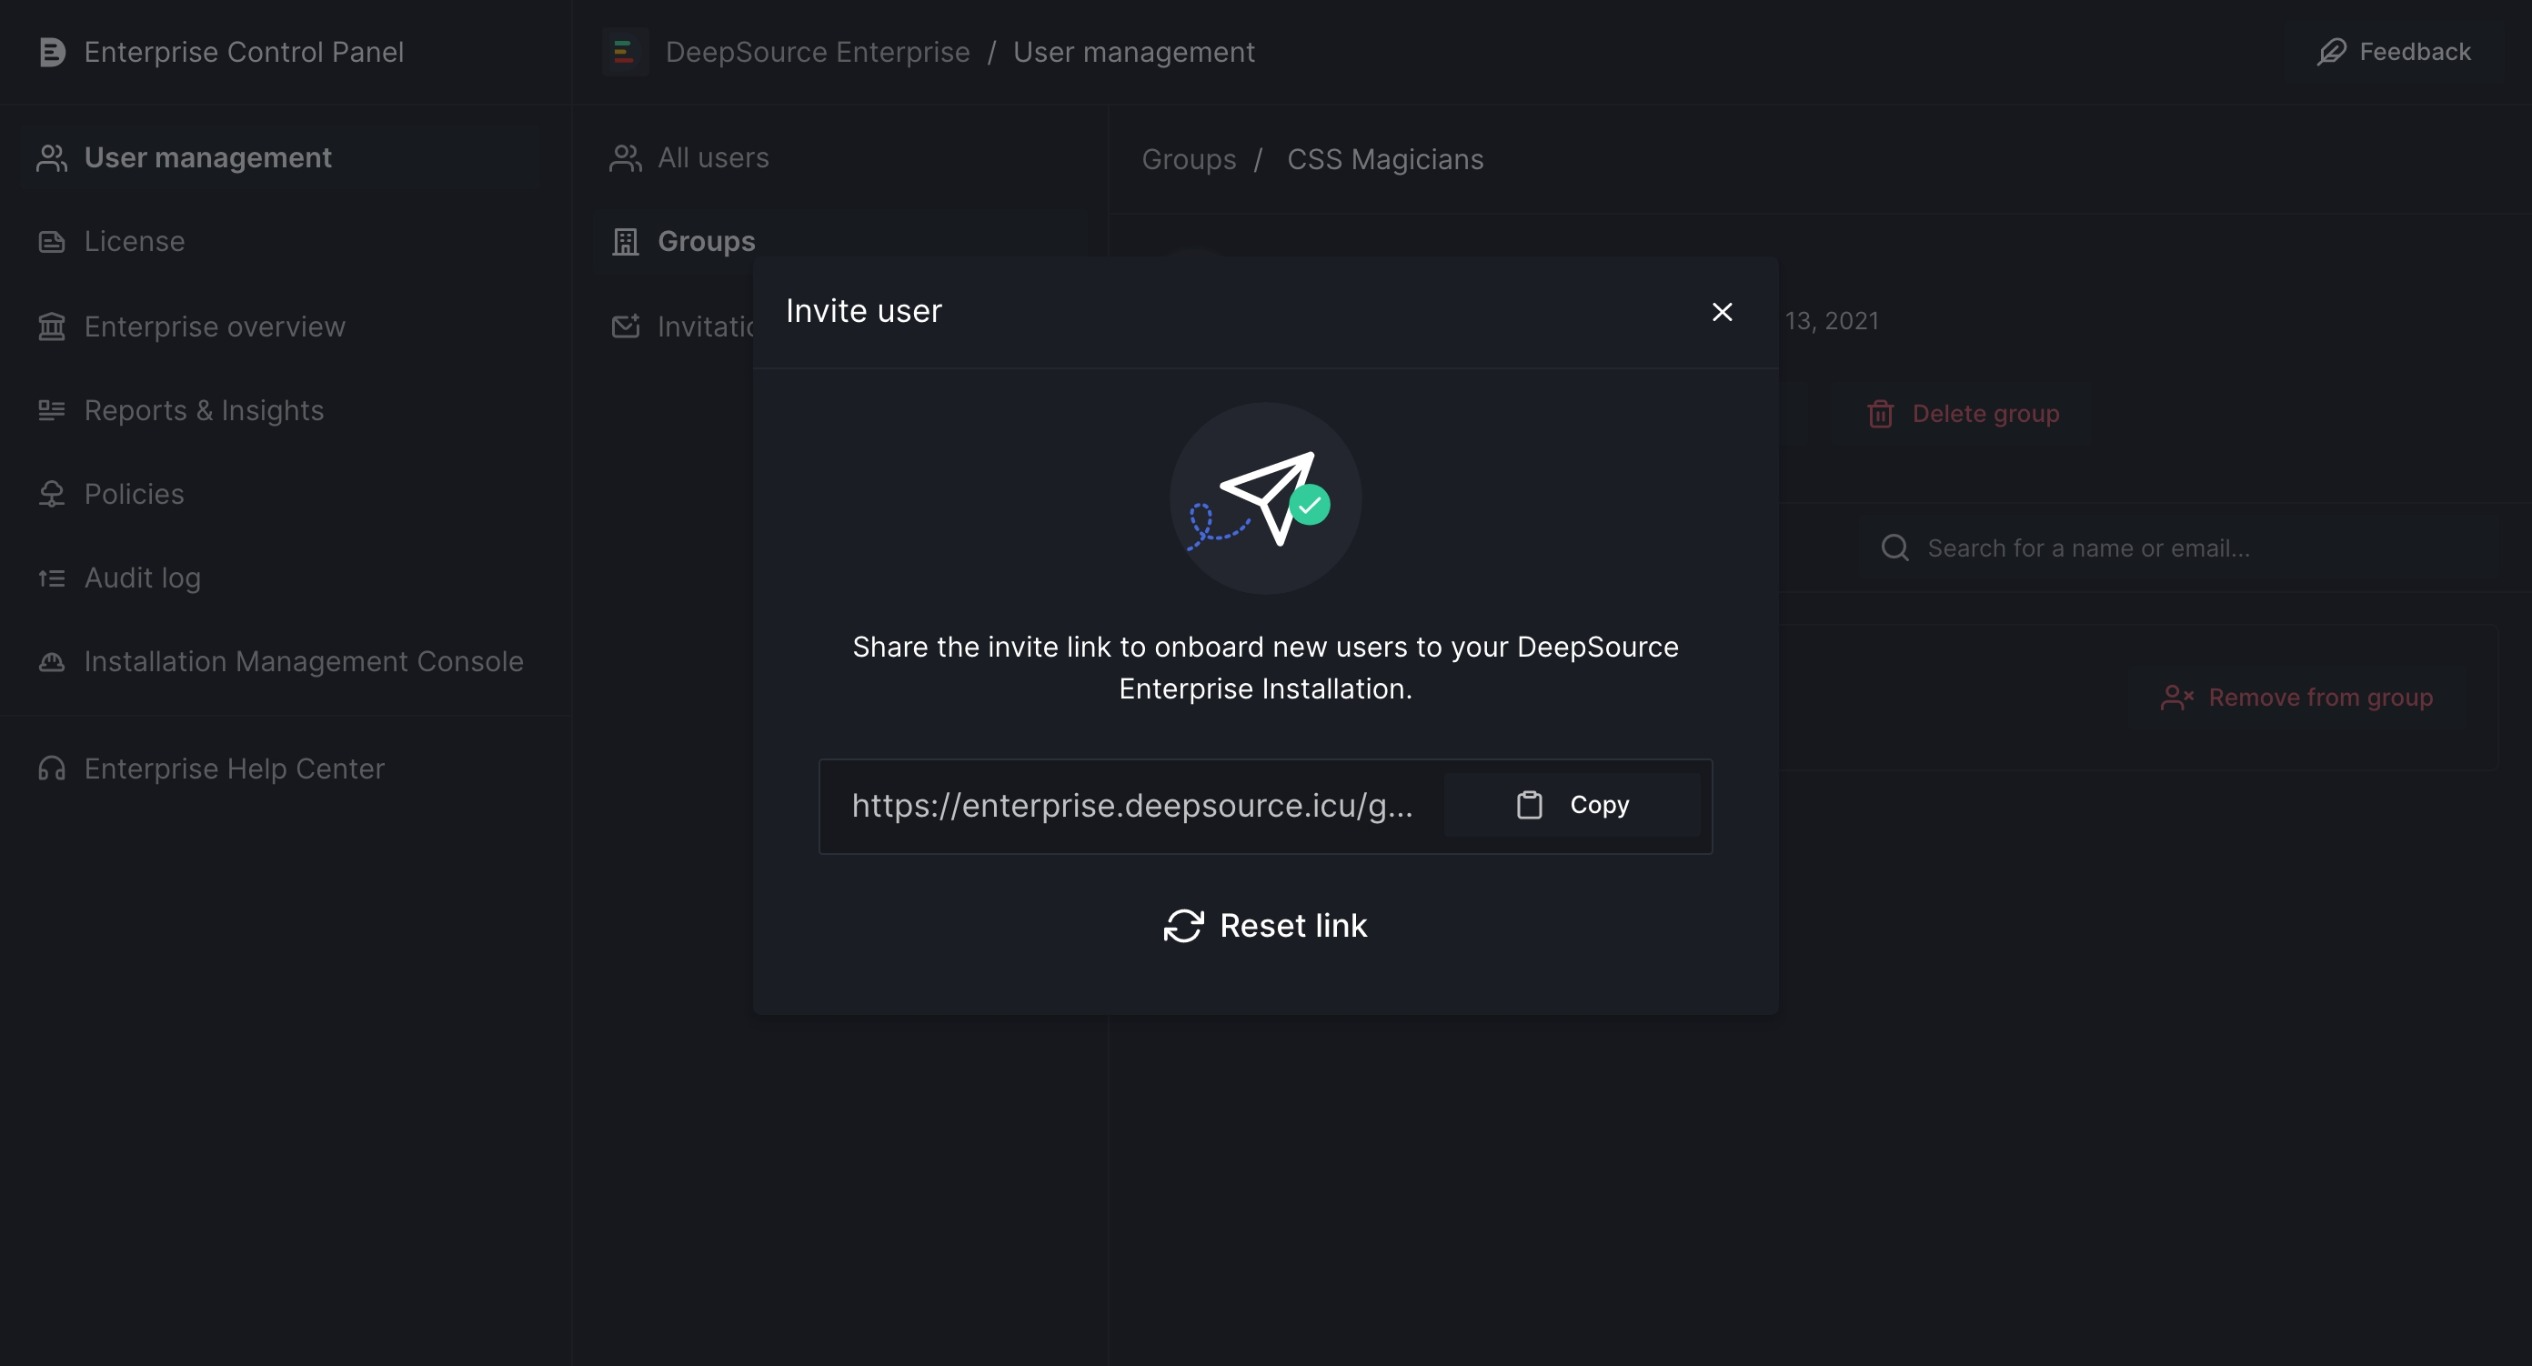
Task: Select the Policies shield icon
Action: (x=52, y=493)
